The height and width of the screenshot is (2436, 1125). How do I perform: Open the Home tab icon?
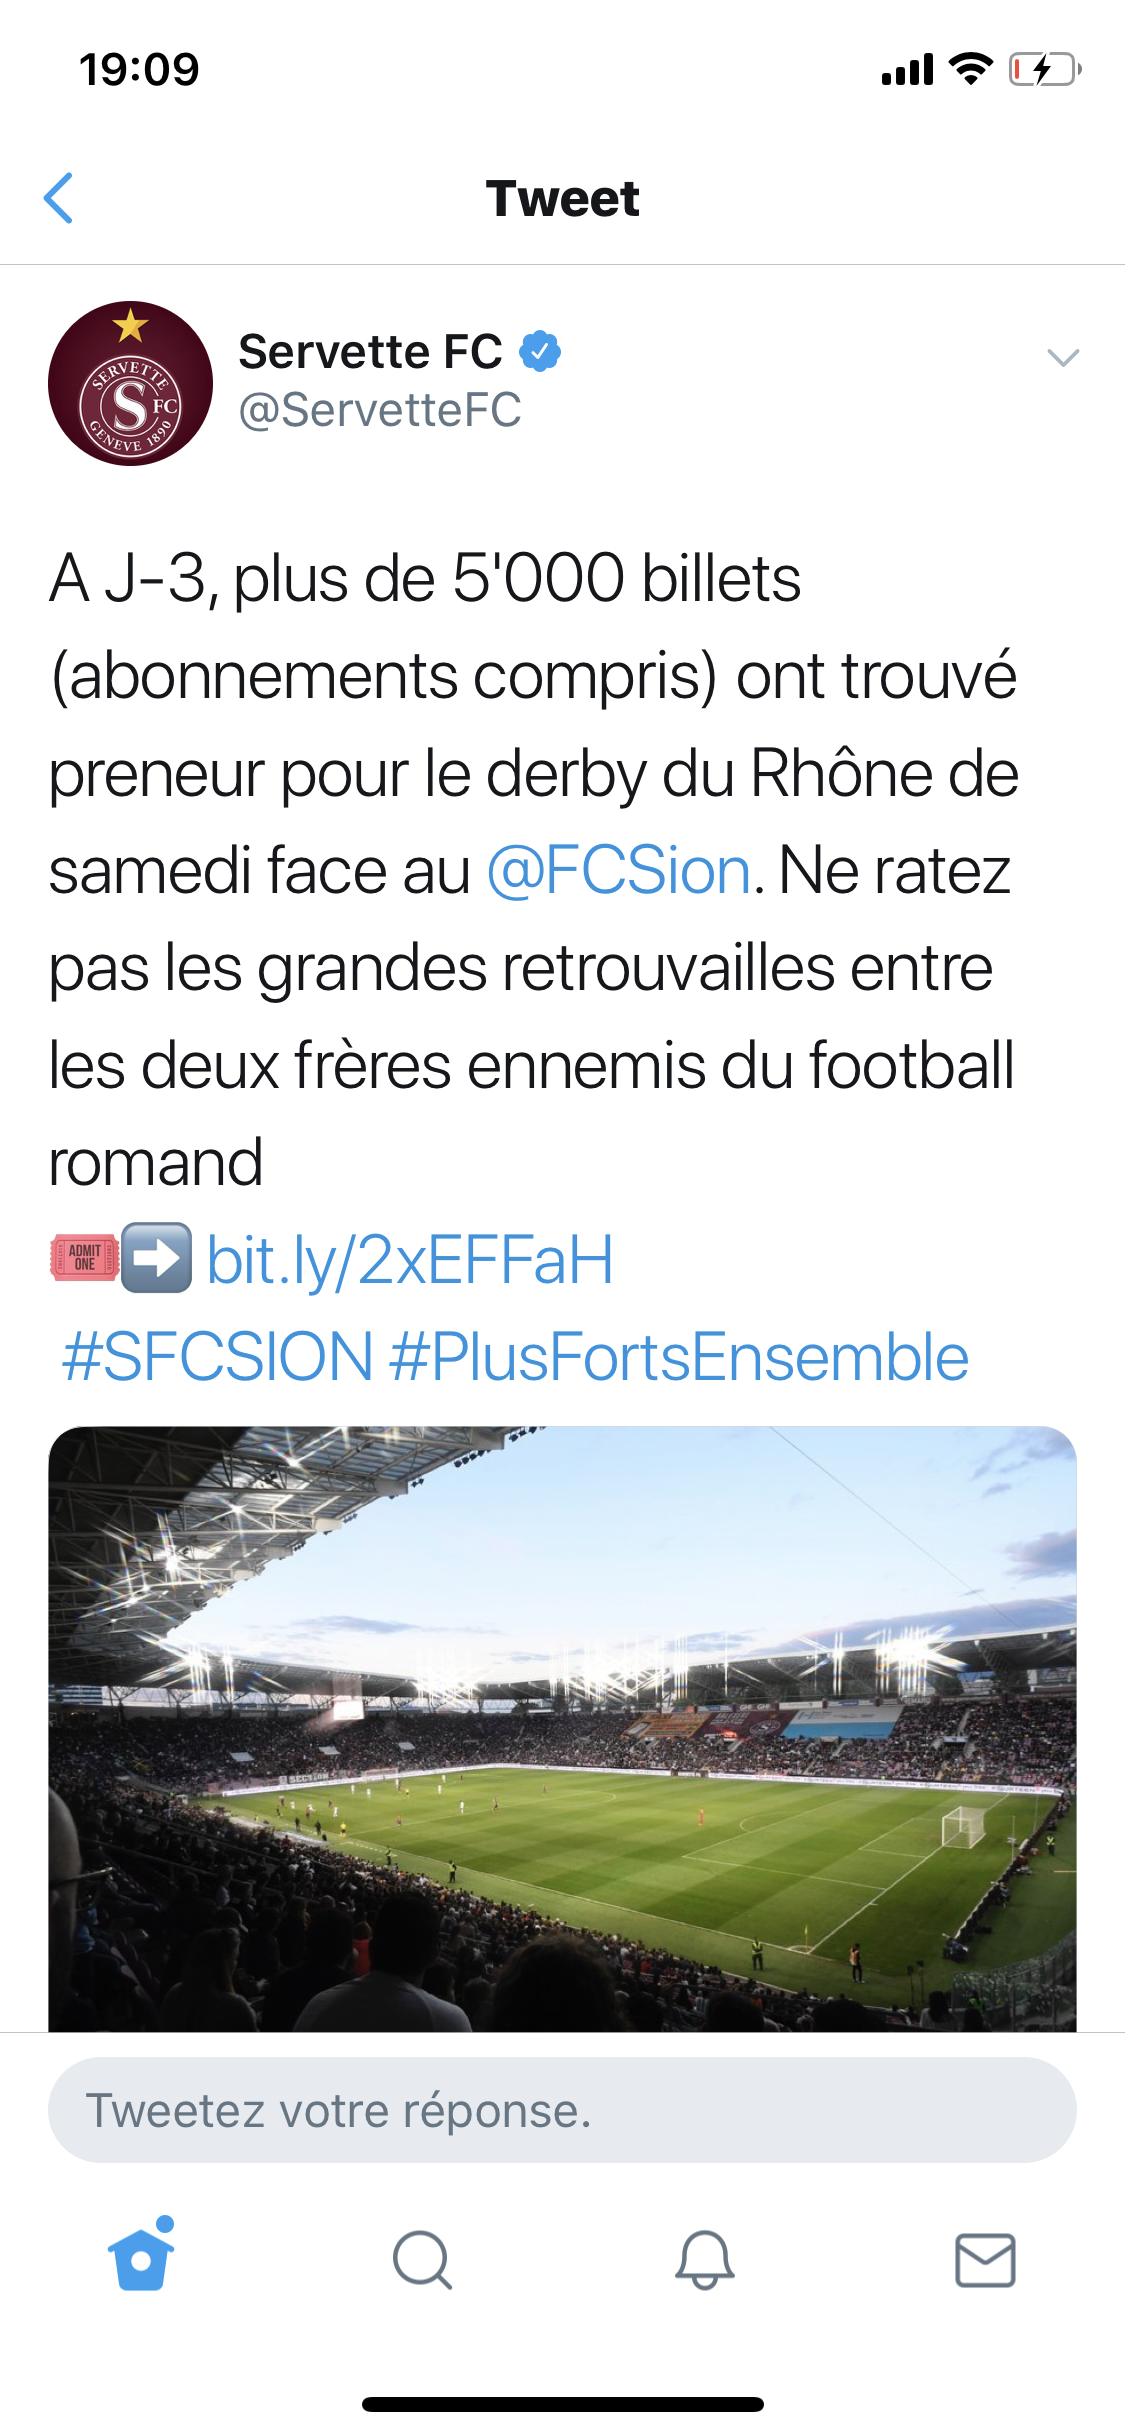[141, 2258]
